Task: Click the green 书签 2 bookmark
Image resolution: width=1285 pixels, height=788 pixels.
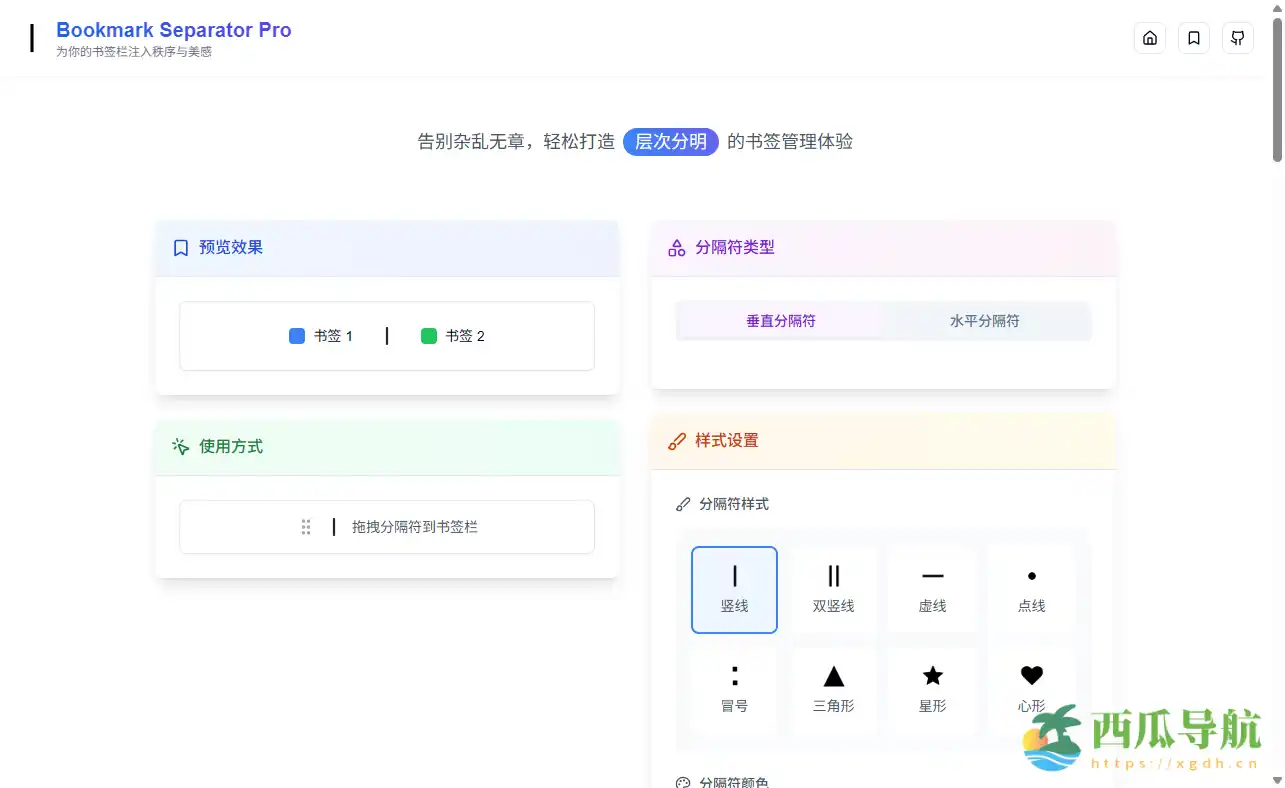Action: point(453,336)
